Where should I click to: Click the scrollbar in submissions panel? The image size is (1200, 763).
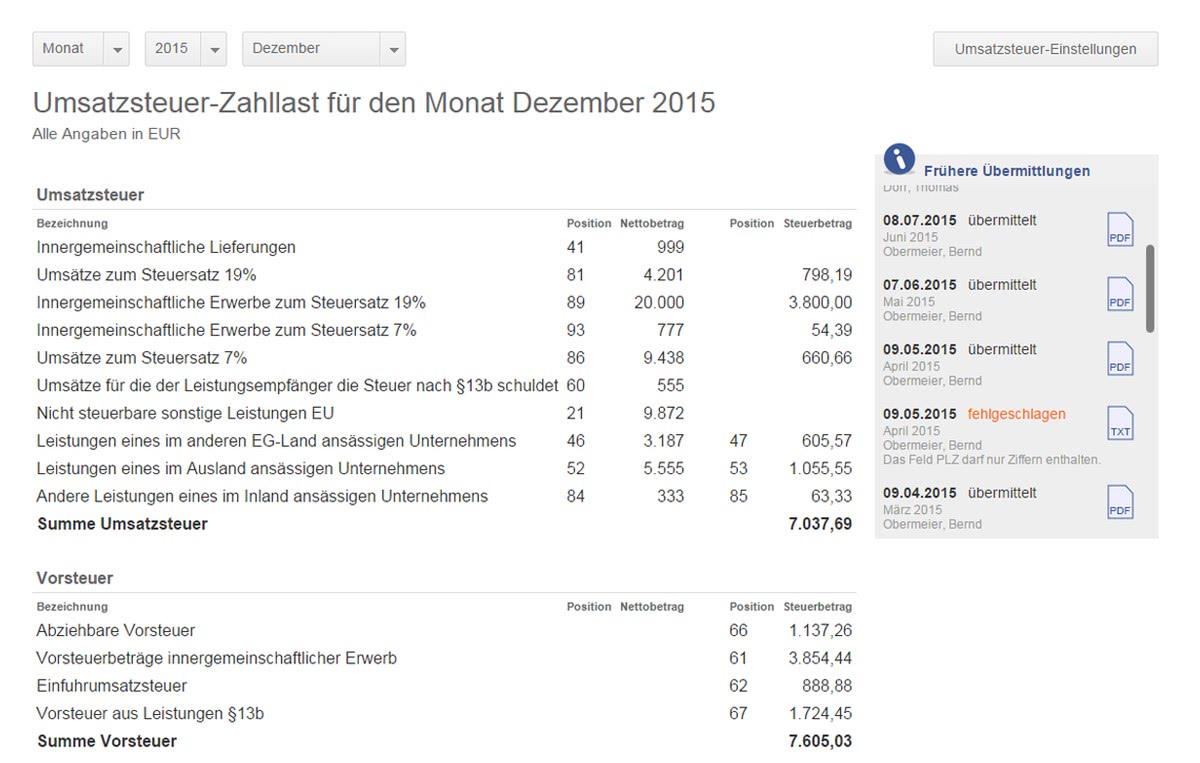1150,288
